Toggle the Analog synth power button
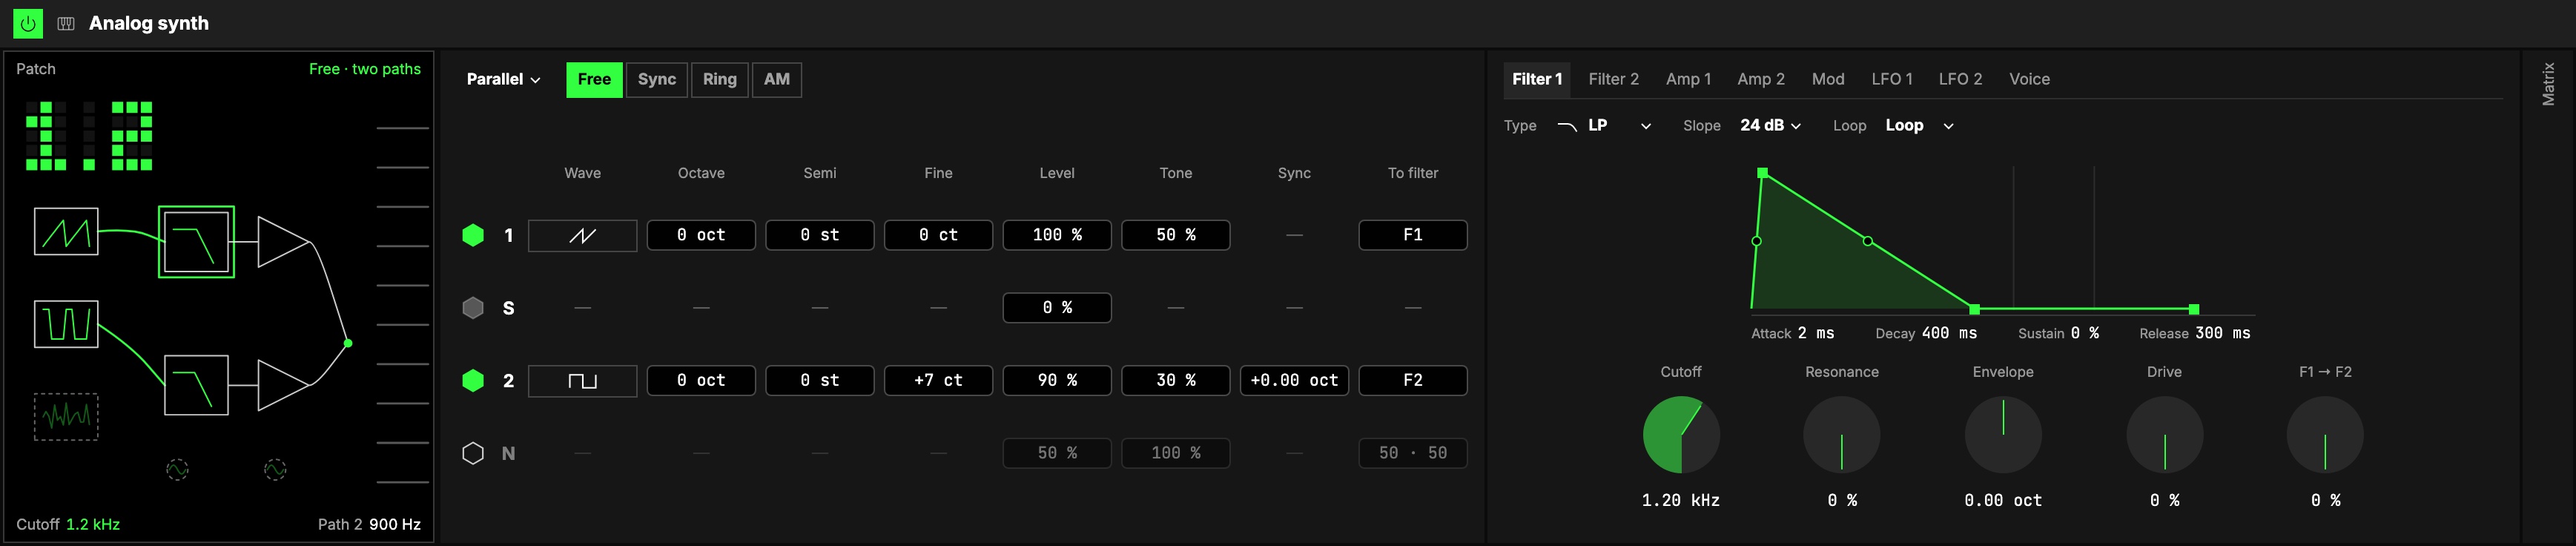Viewport: 2576px width, 546px height. pos(28,23)
